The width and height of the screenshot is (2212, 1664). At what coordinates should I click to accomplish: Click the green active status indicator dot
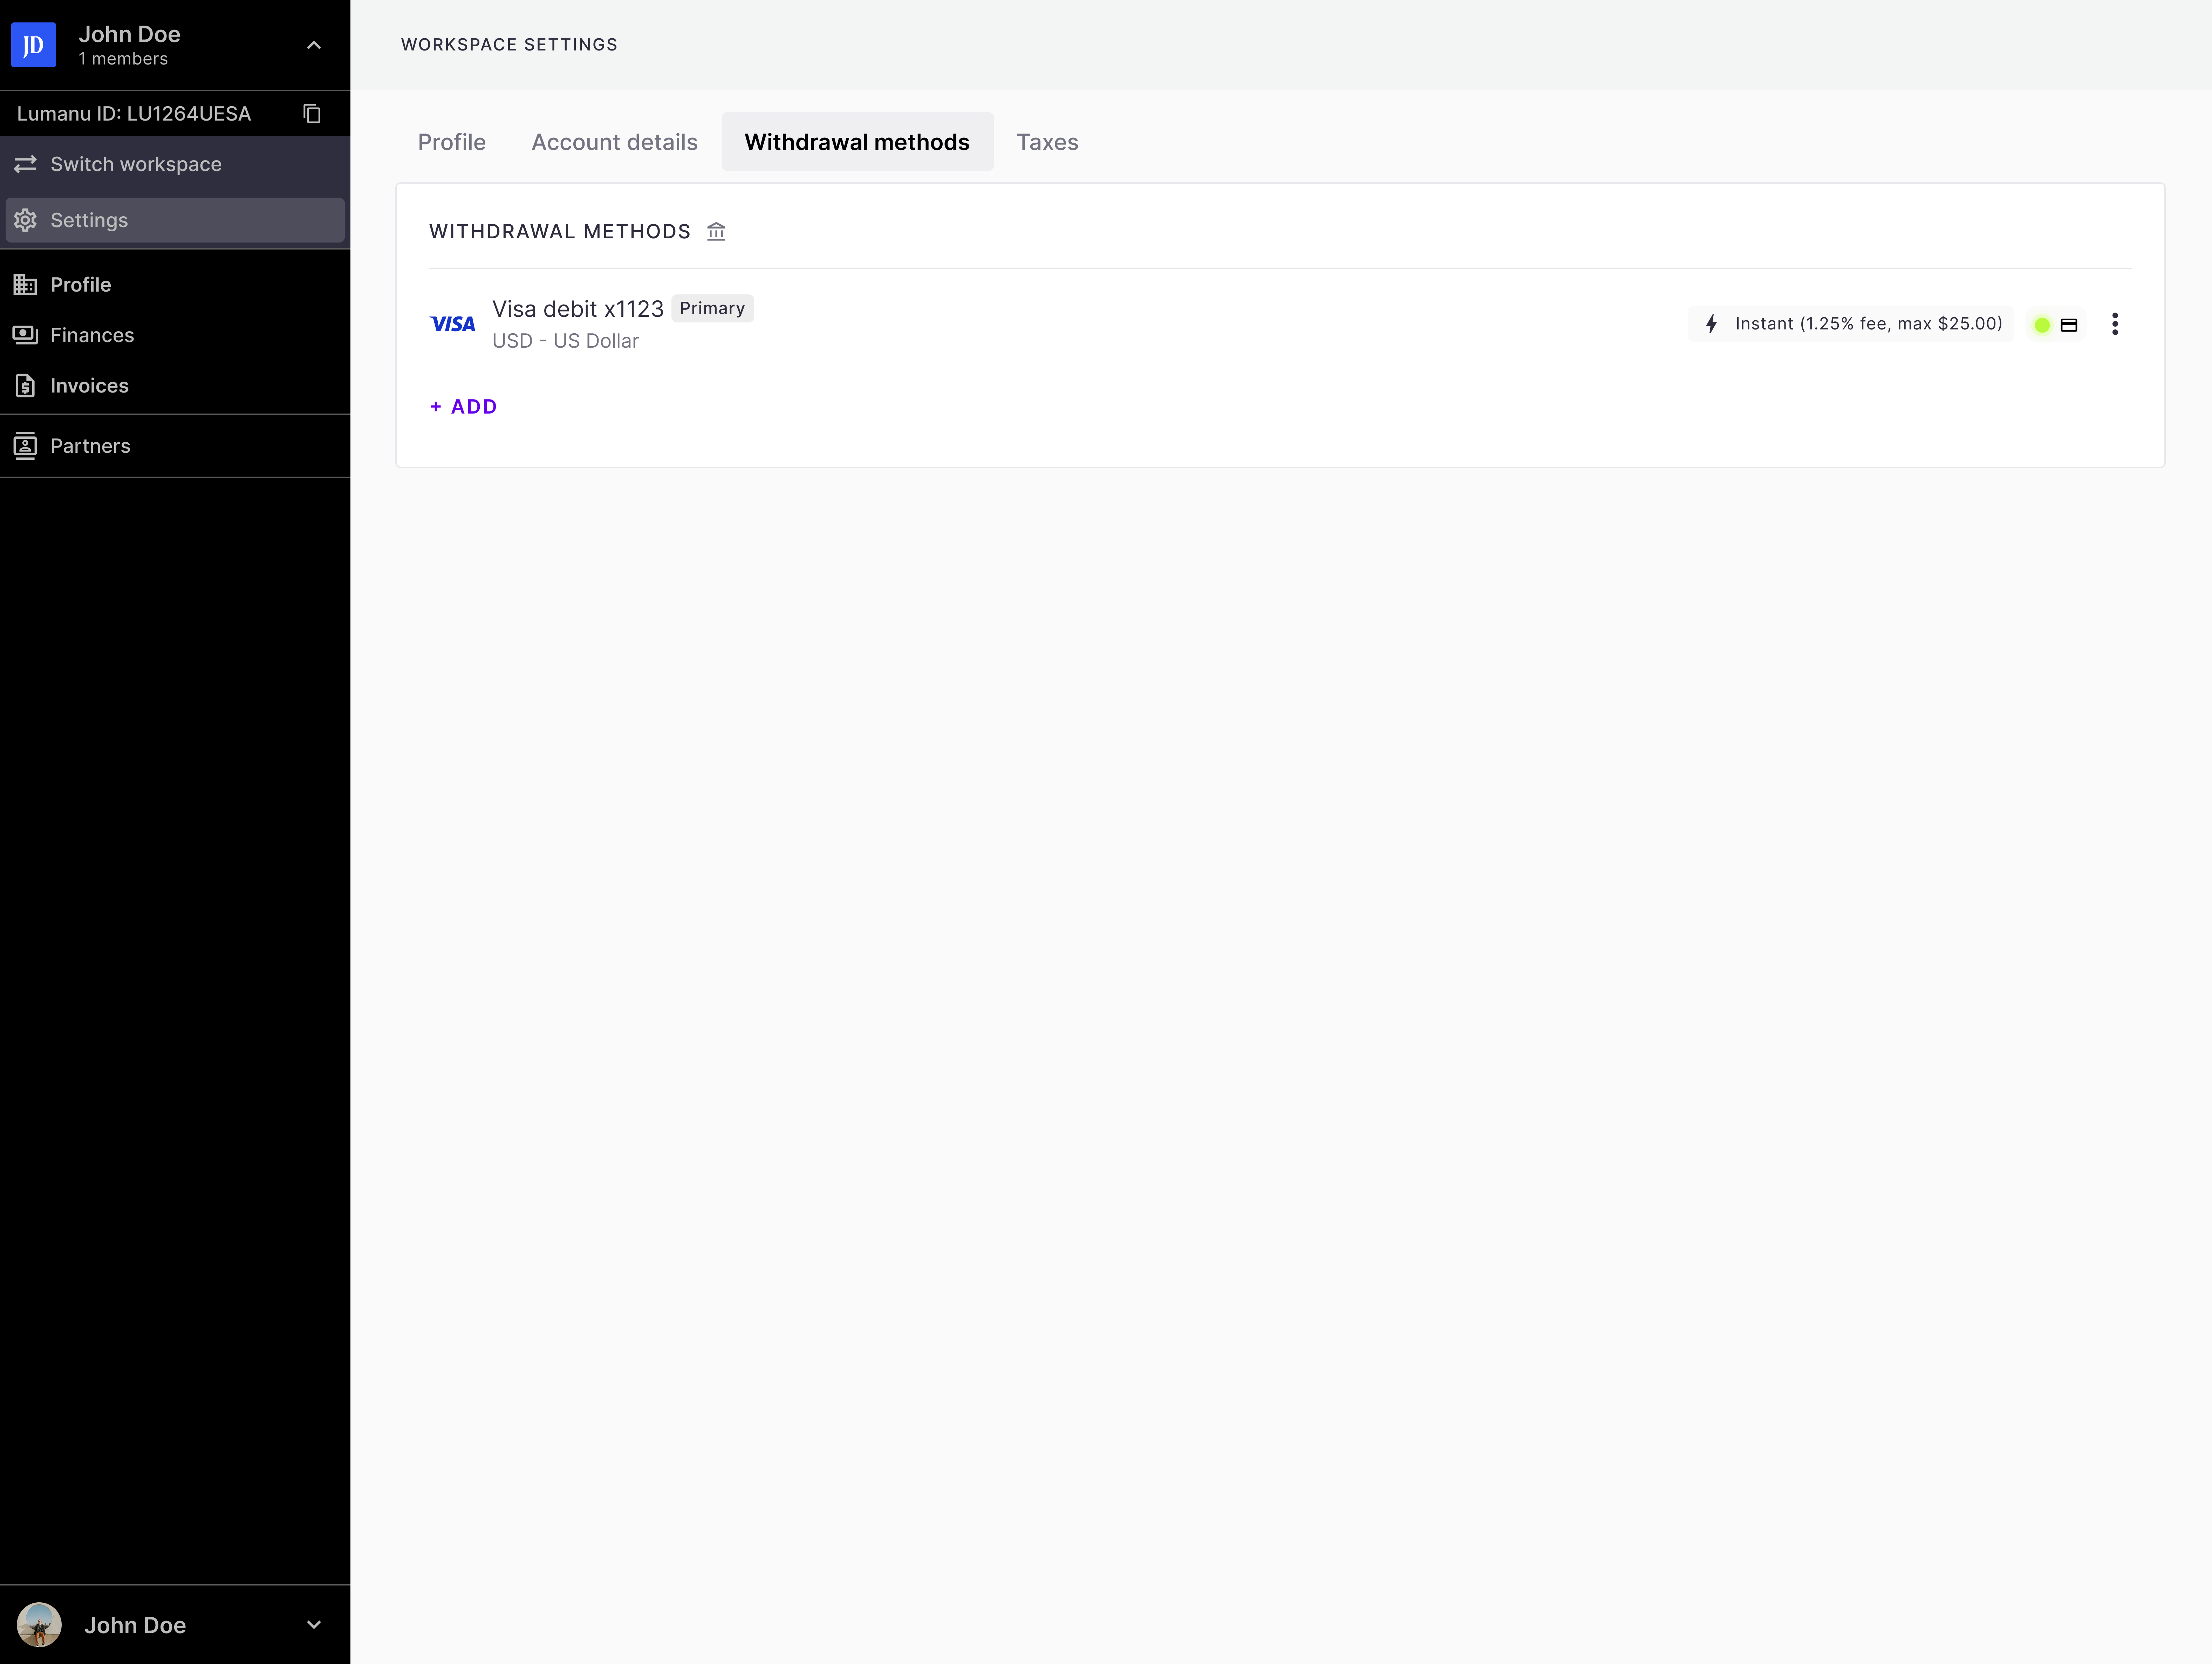(x=2042, y=325)
